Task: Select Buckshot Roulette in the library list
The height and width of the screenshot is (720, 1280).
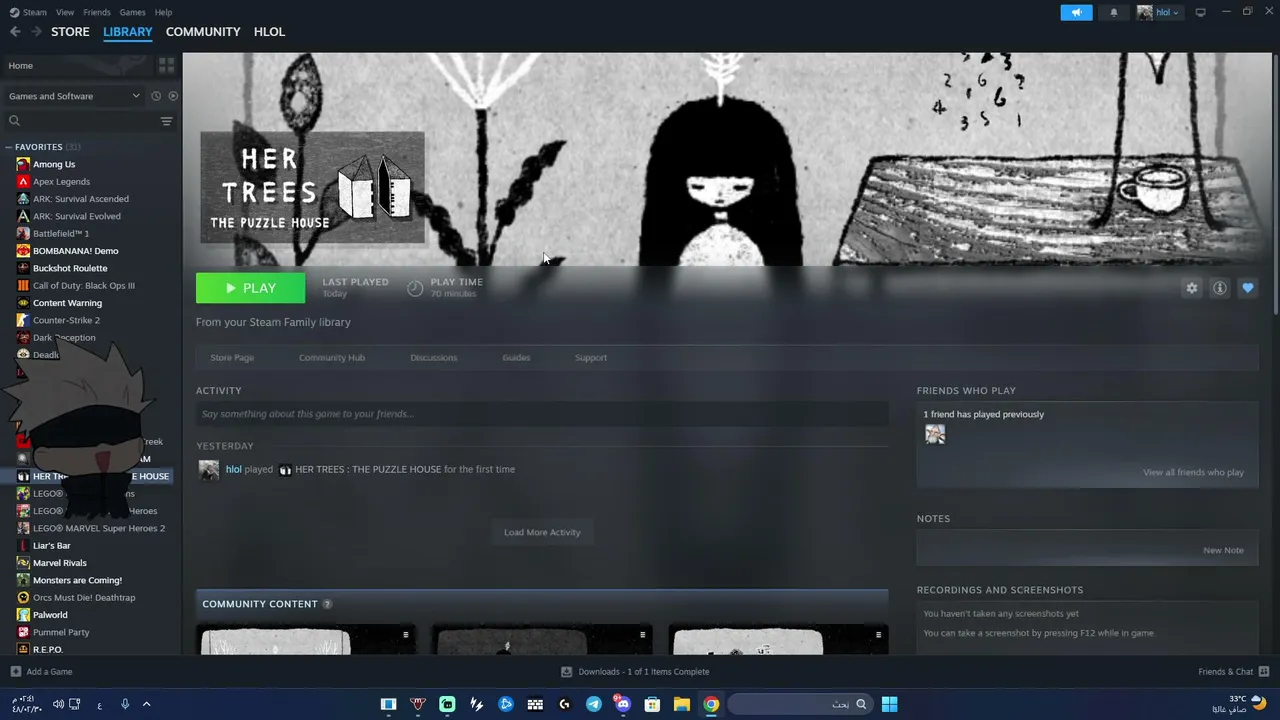Action: [x=70, y=268]
